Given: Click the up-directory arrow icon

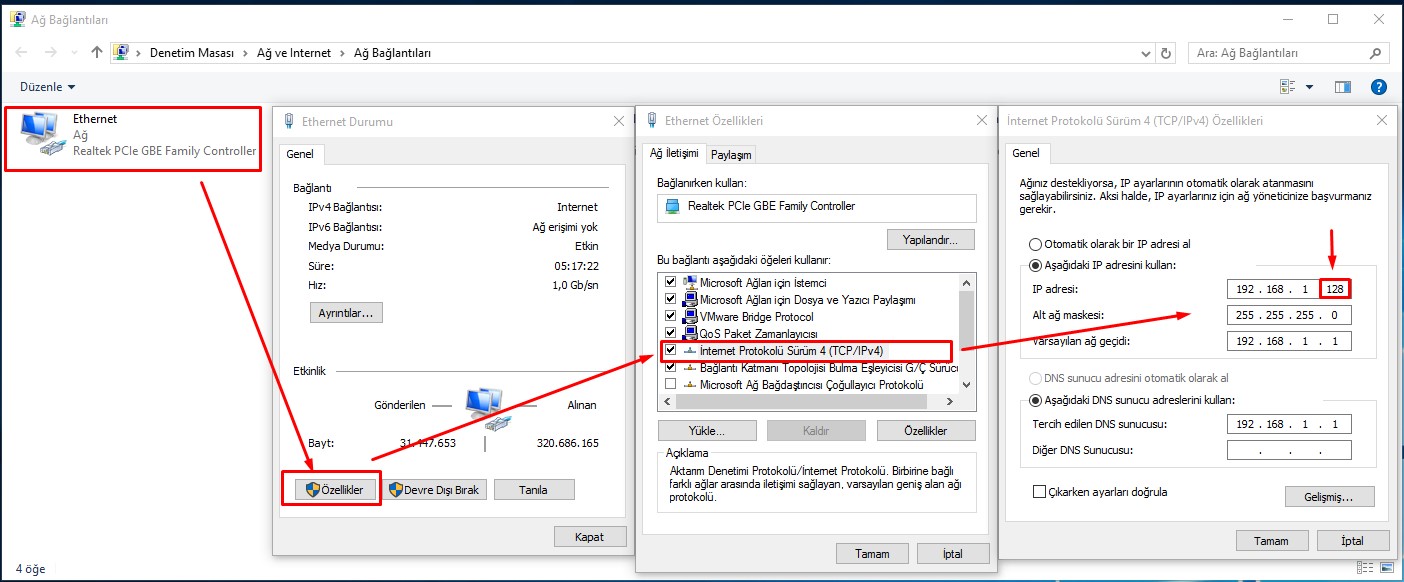Looking at the screenshot, I should (97, 53).
